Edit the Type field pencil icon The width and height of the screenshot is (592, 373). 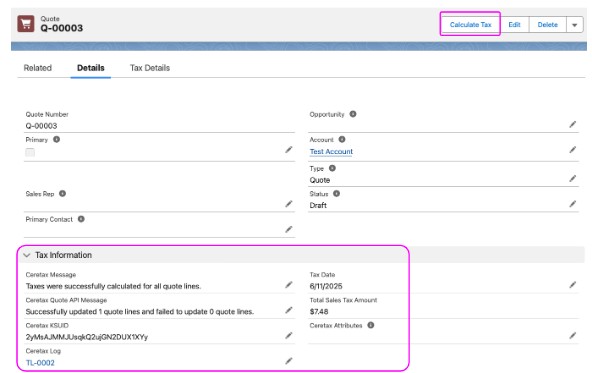point(573,178)
